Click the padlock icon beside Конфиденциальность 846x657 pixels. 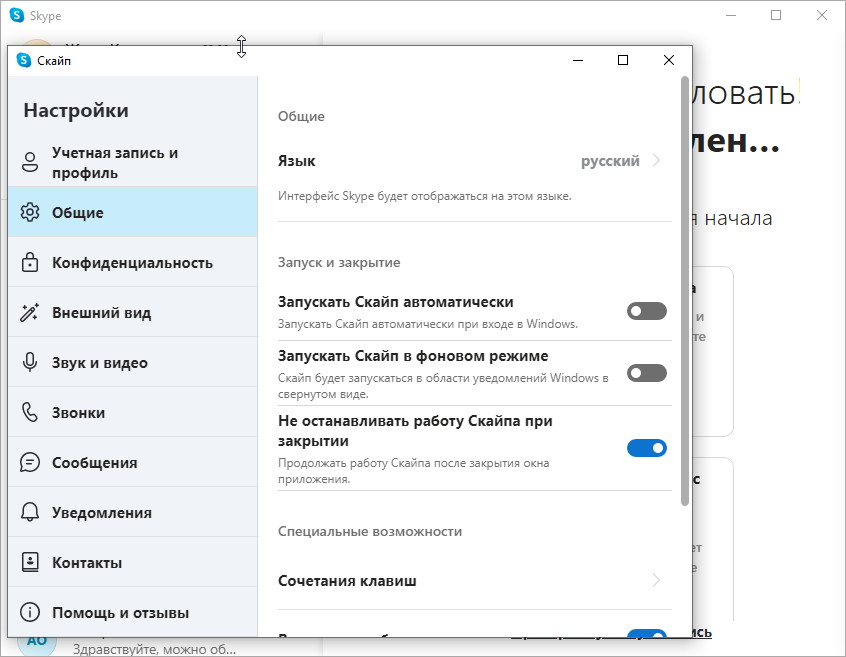[x=30, y=262]
